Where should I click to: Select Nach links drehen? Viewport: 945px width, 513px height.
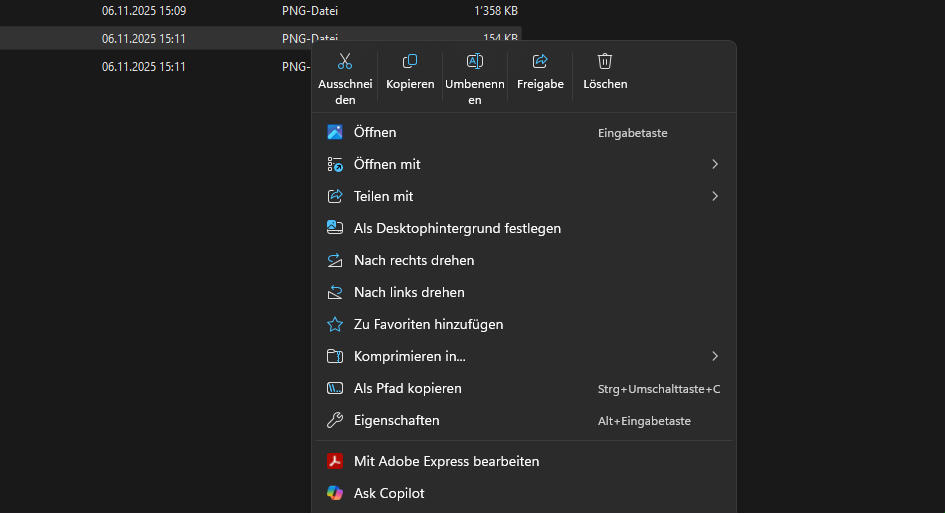[x=409, y=292]
